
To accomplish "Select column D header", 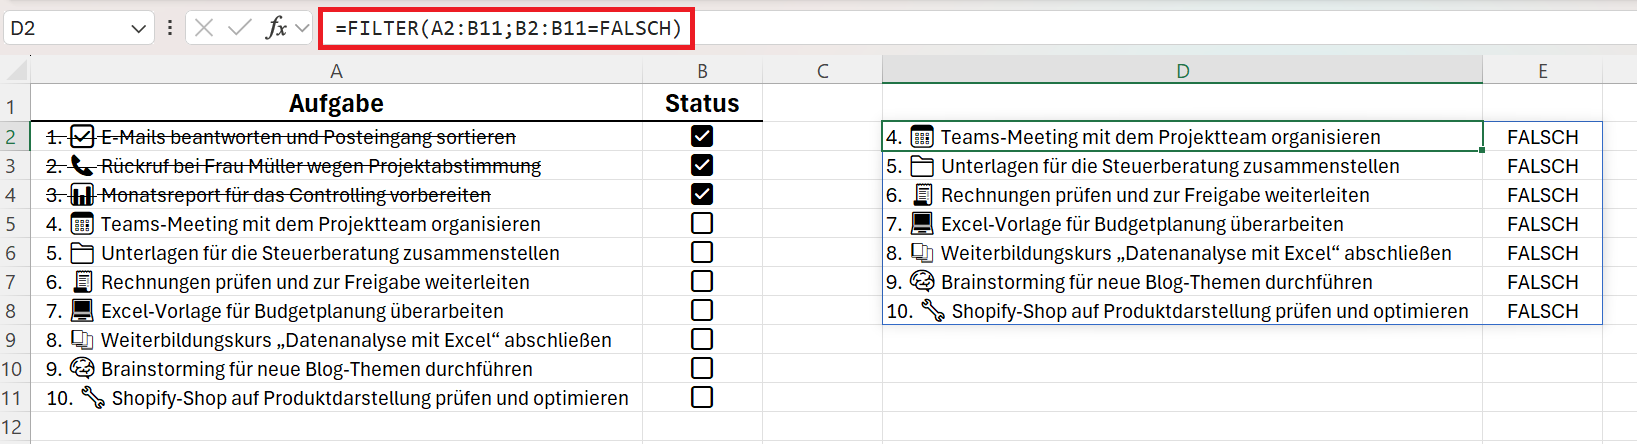I will 1182,71.
